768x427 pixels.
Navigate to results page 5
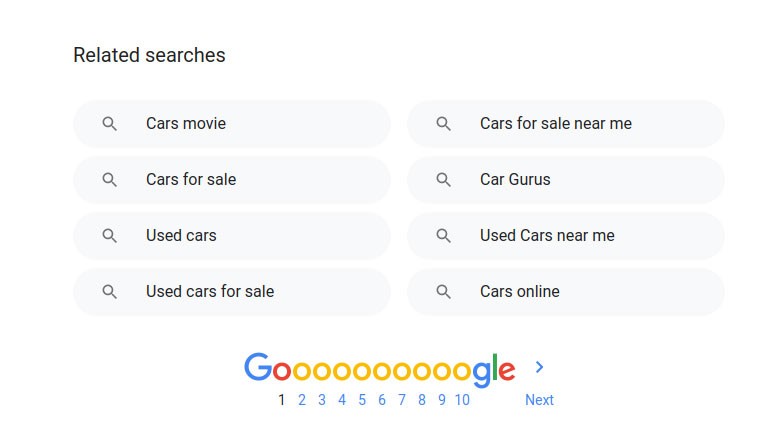point(362,400)
